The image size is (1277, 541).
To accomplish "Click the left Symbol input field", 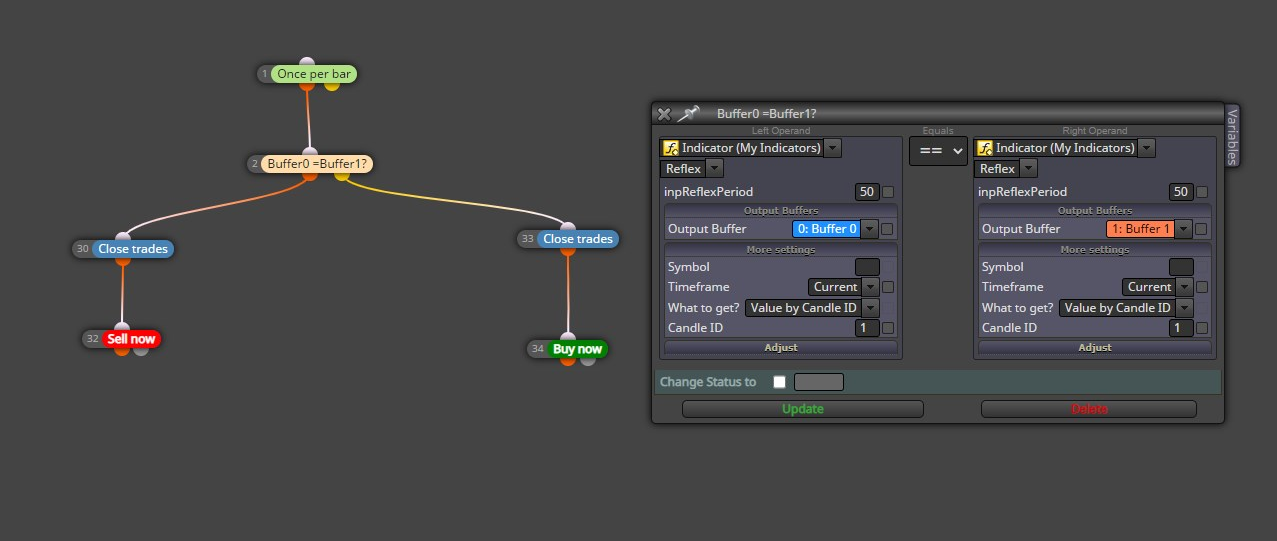I will pos(867,267).
